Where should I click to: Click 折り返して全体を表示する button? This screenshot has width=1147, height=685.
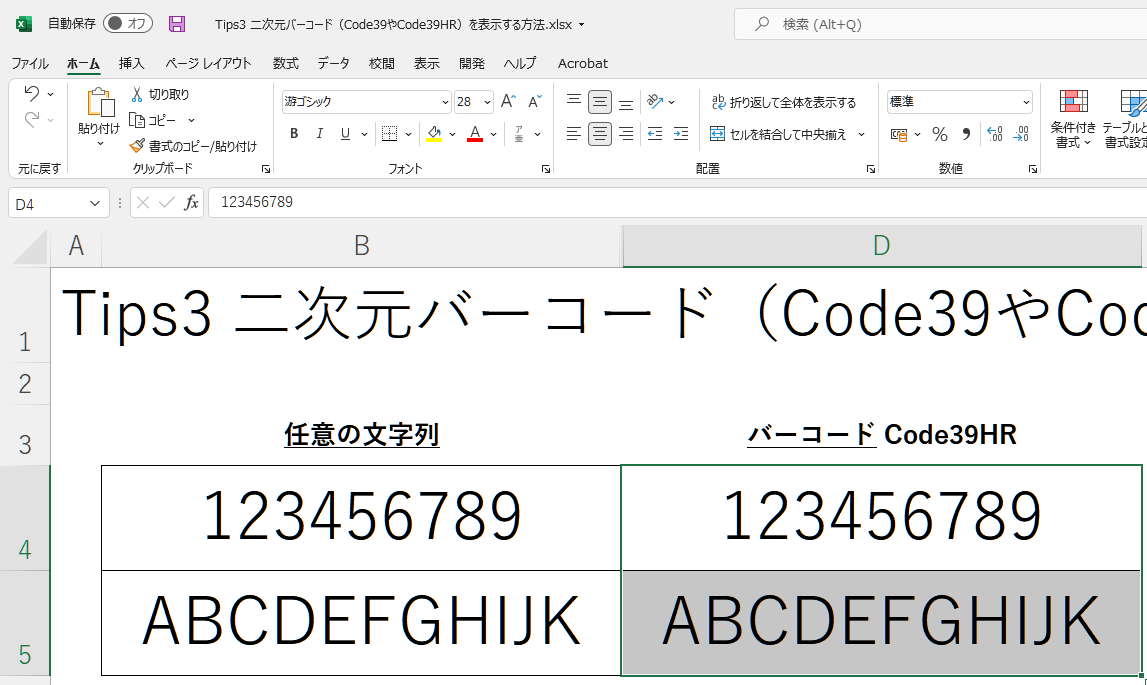(784, 102)
